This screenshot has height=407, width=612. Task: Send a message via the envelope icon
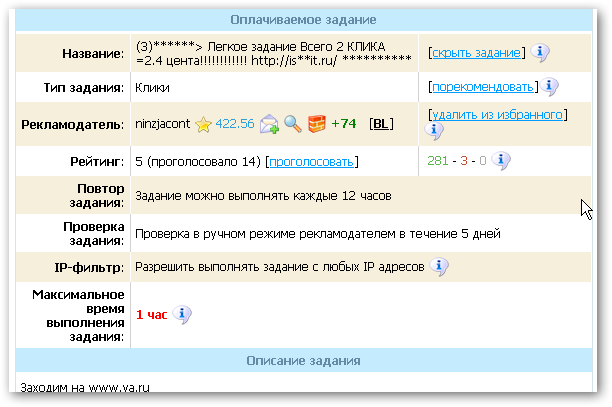269,124
